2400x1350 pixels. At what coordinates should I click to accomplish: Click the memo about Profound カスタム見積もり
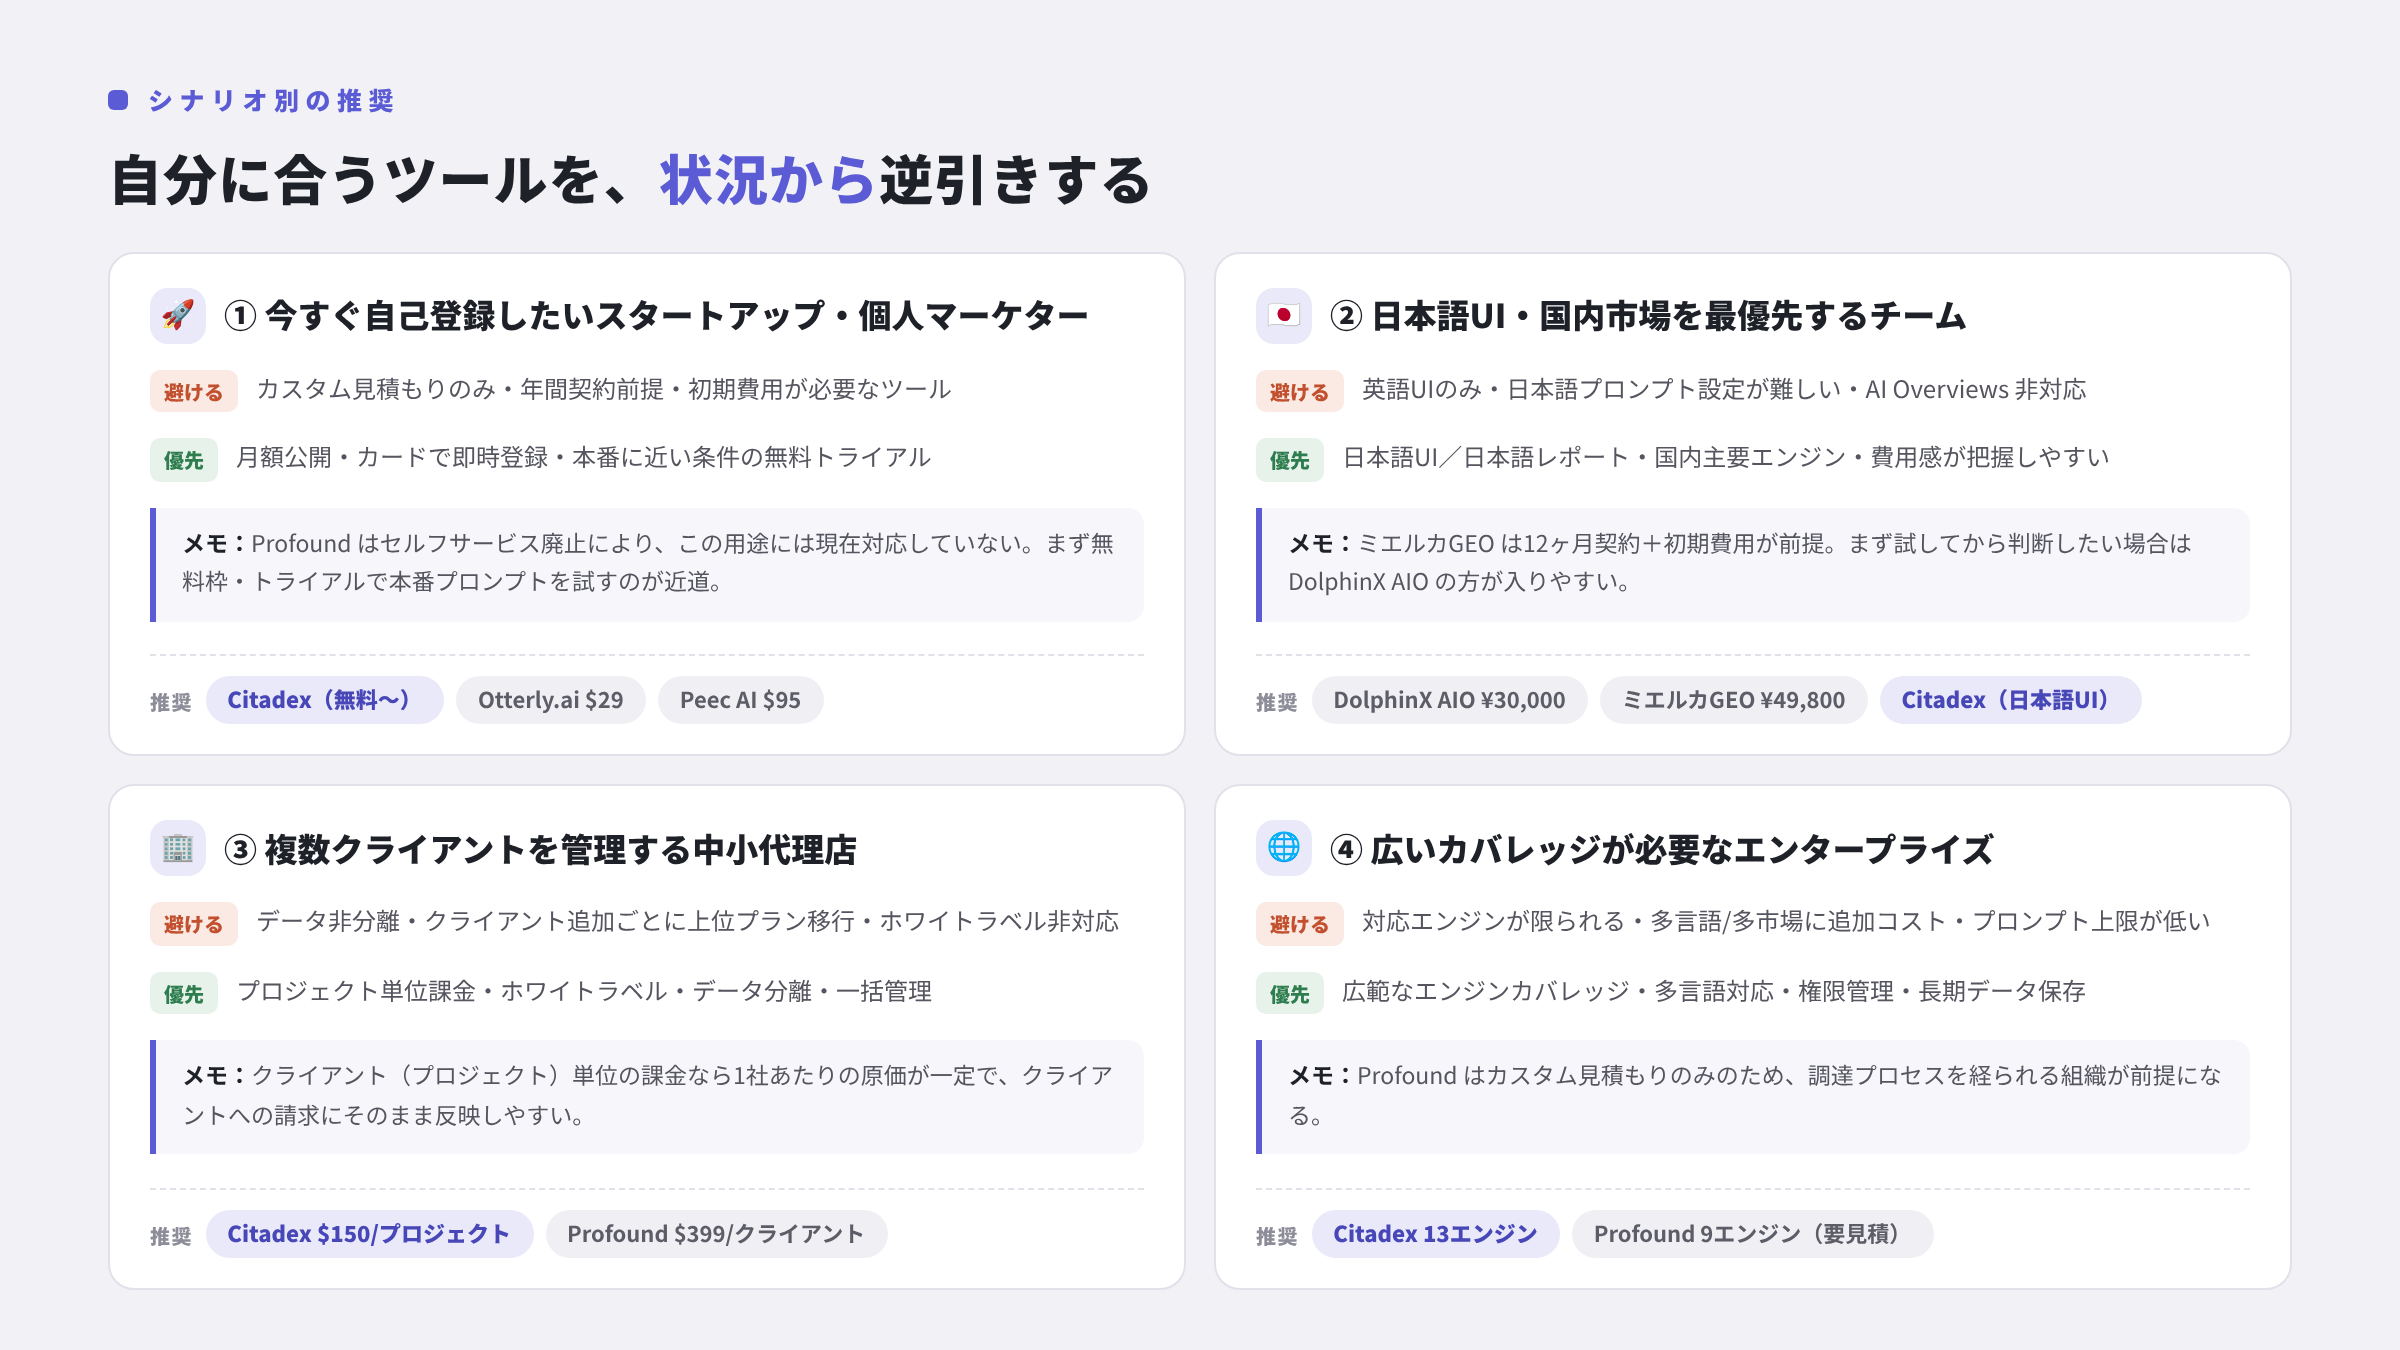[1753, 1096]
